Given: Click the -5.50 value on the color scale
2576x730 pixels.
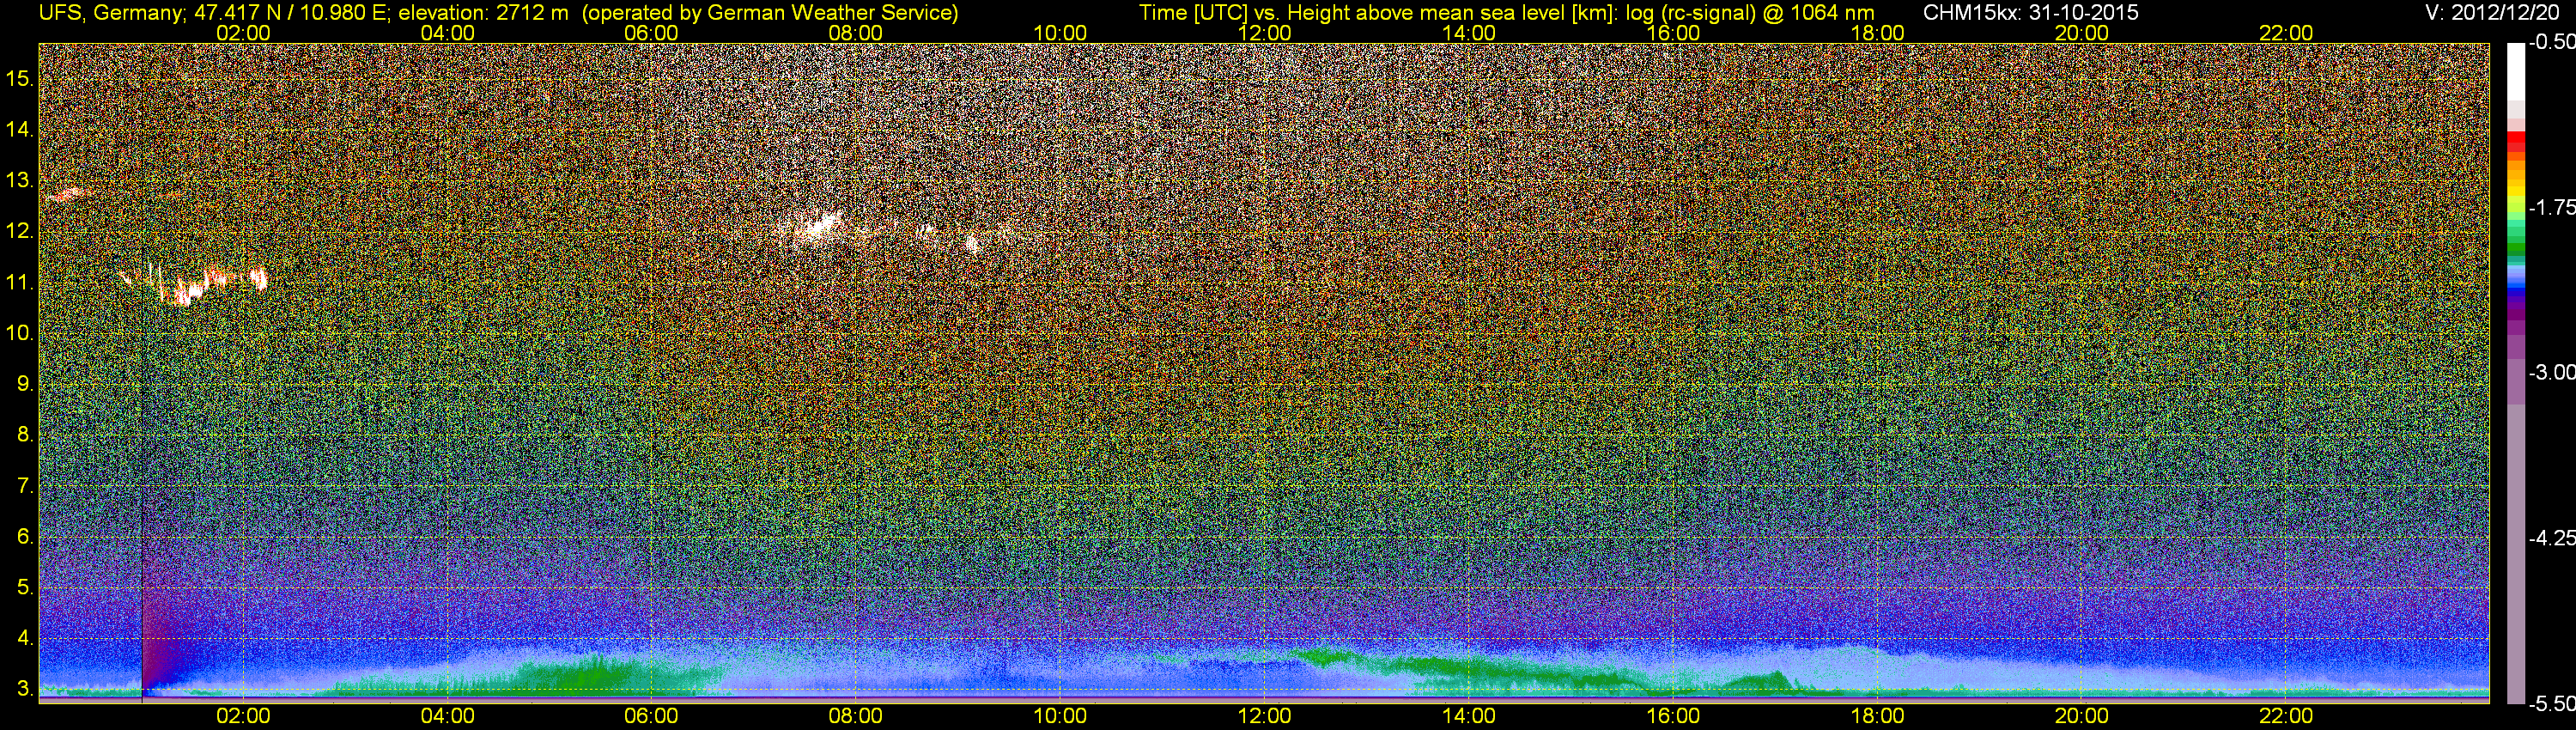Looking at the screenshot, I should pos(2552,703).
